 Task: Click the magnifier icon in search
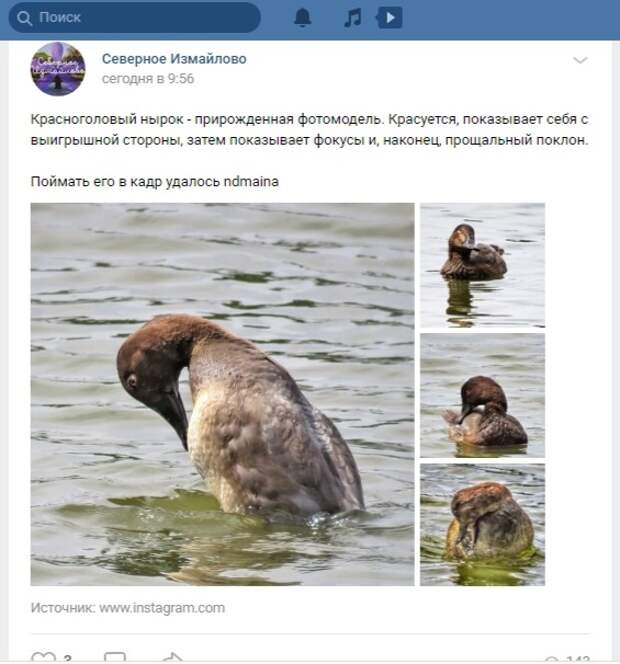pos(24,18)
